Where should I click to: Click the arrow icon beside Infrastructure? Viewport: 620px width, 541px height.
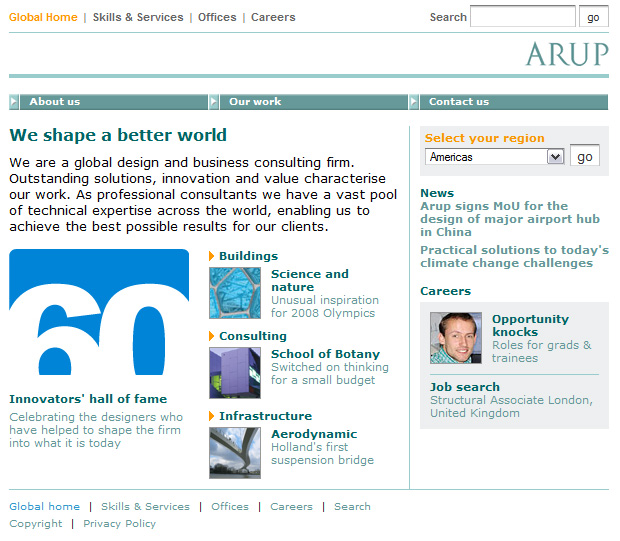pyautogui.click(x=212, y=416)
